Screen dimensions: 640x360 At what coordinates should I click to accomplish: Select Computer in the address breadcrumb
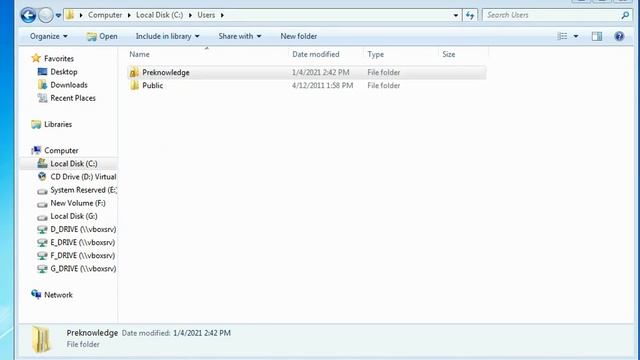click(105, 15)
